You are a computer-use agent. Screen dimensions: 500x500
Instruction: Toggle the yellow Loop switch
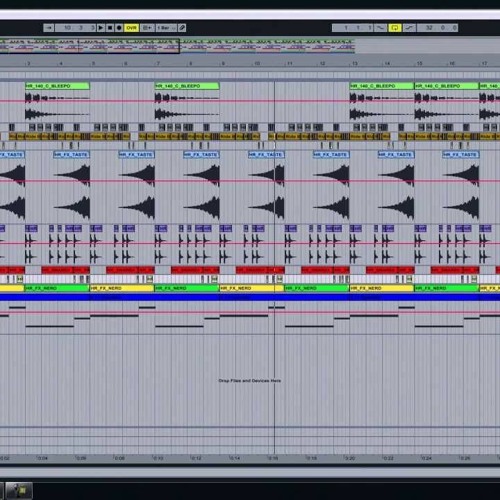tap(395, 28)
